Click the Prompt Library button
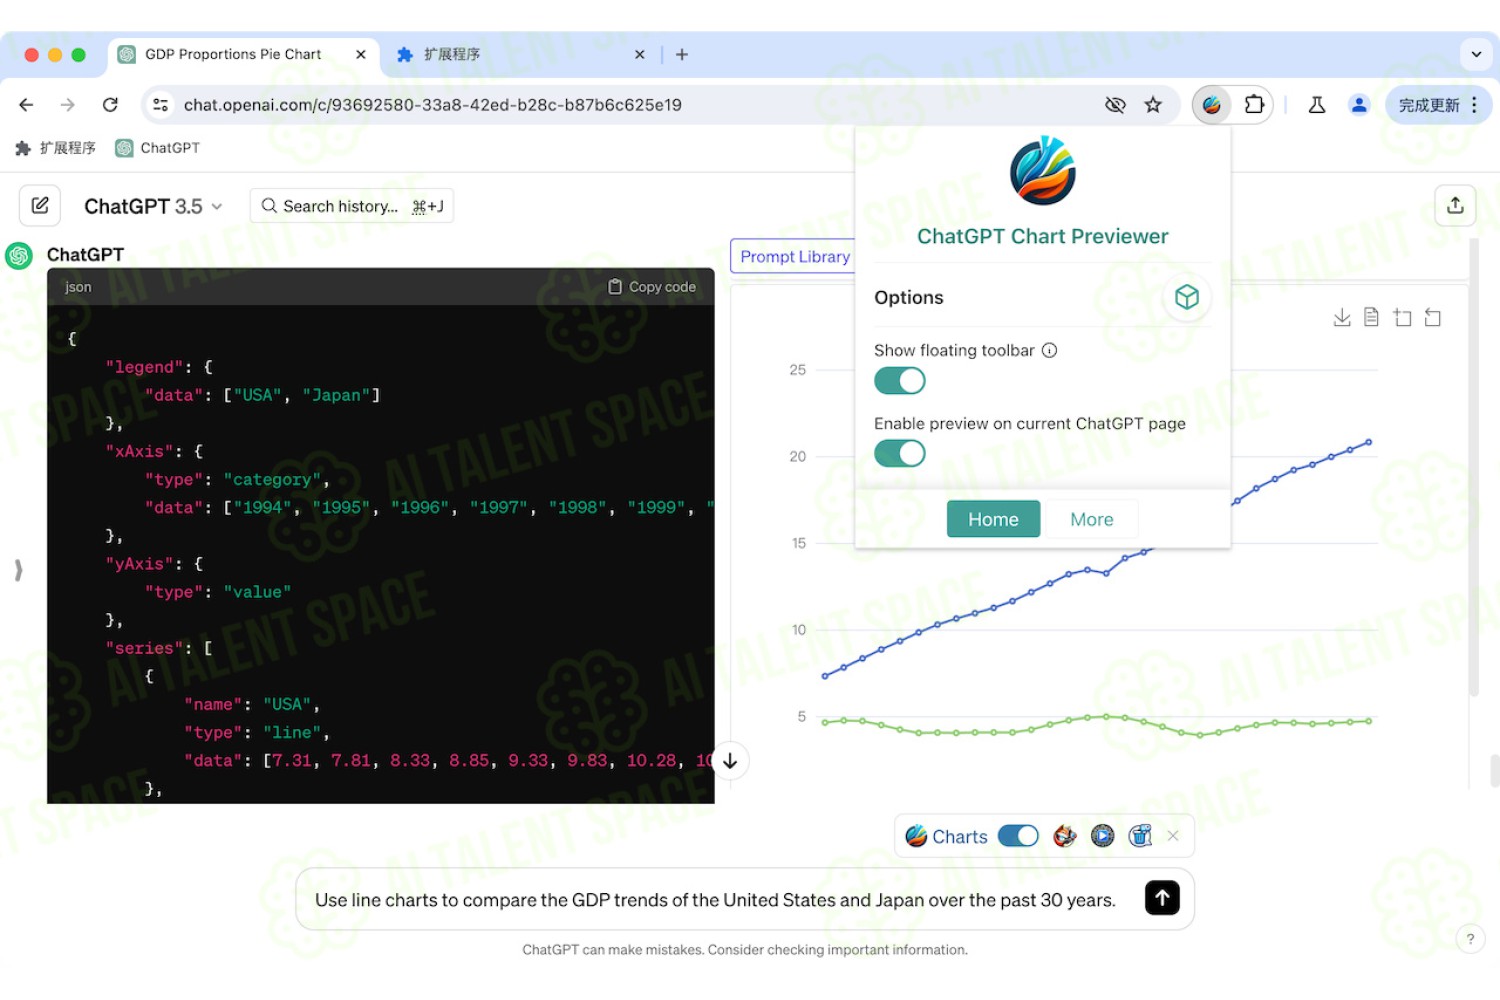 tap(794, 257)
